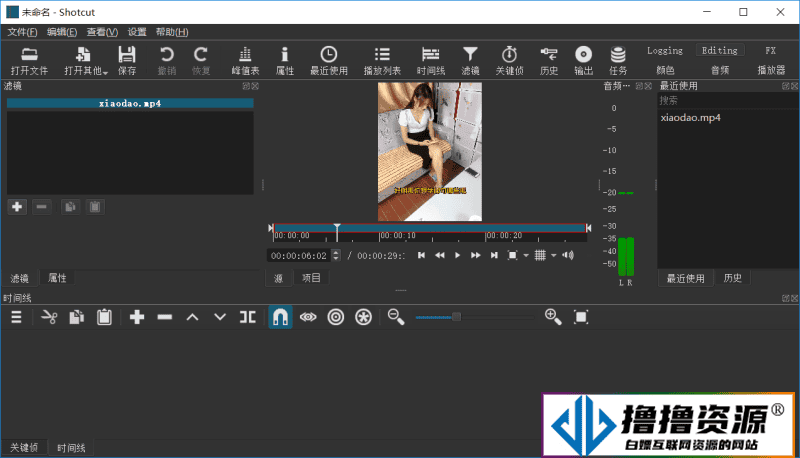The width and height of the screenshot is (800, 458).
Task: Toggle ripple edit mode
Action: [336, 317]
